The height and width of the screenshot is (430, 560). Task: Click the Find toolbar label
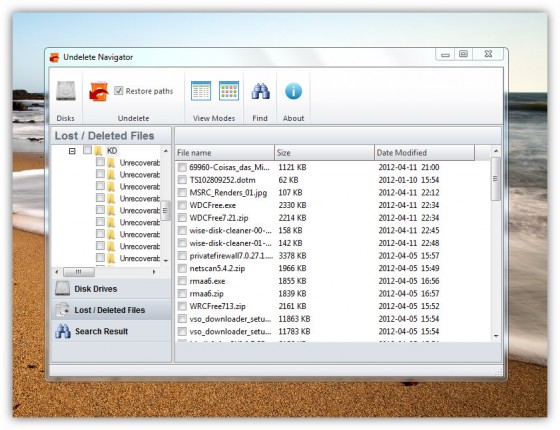260,118
